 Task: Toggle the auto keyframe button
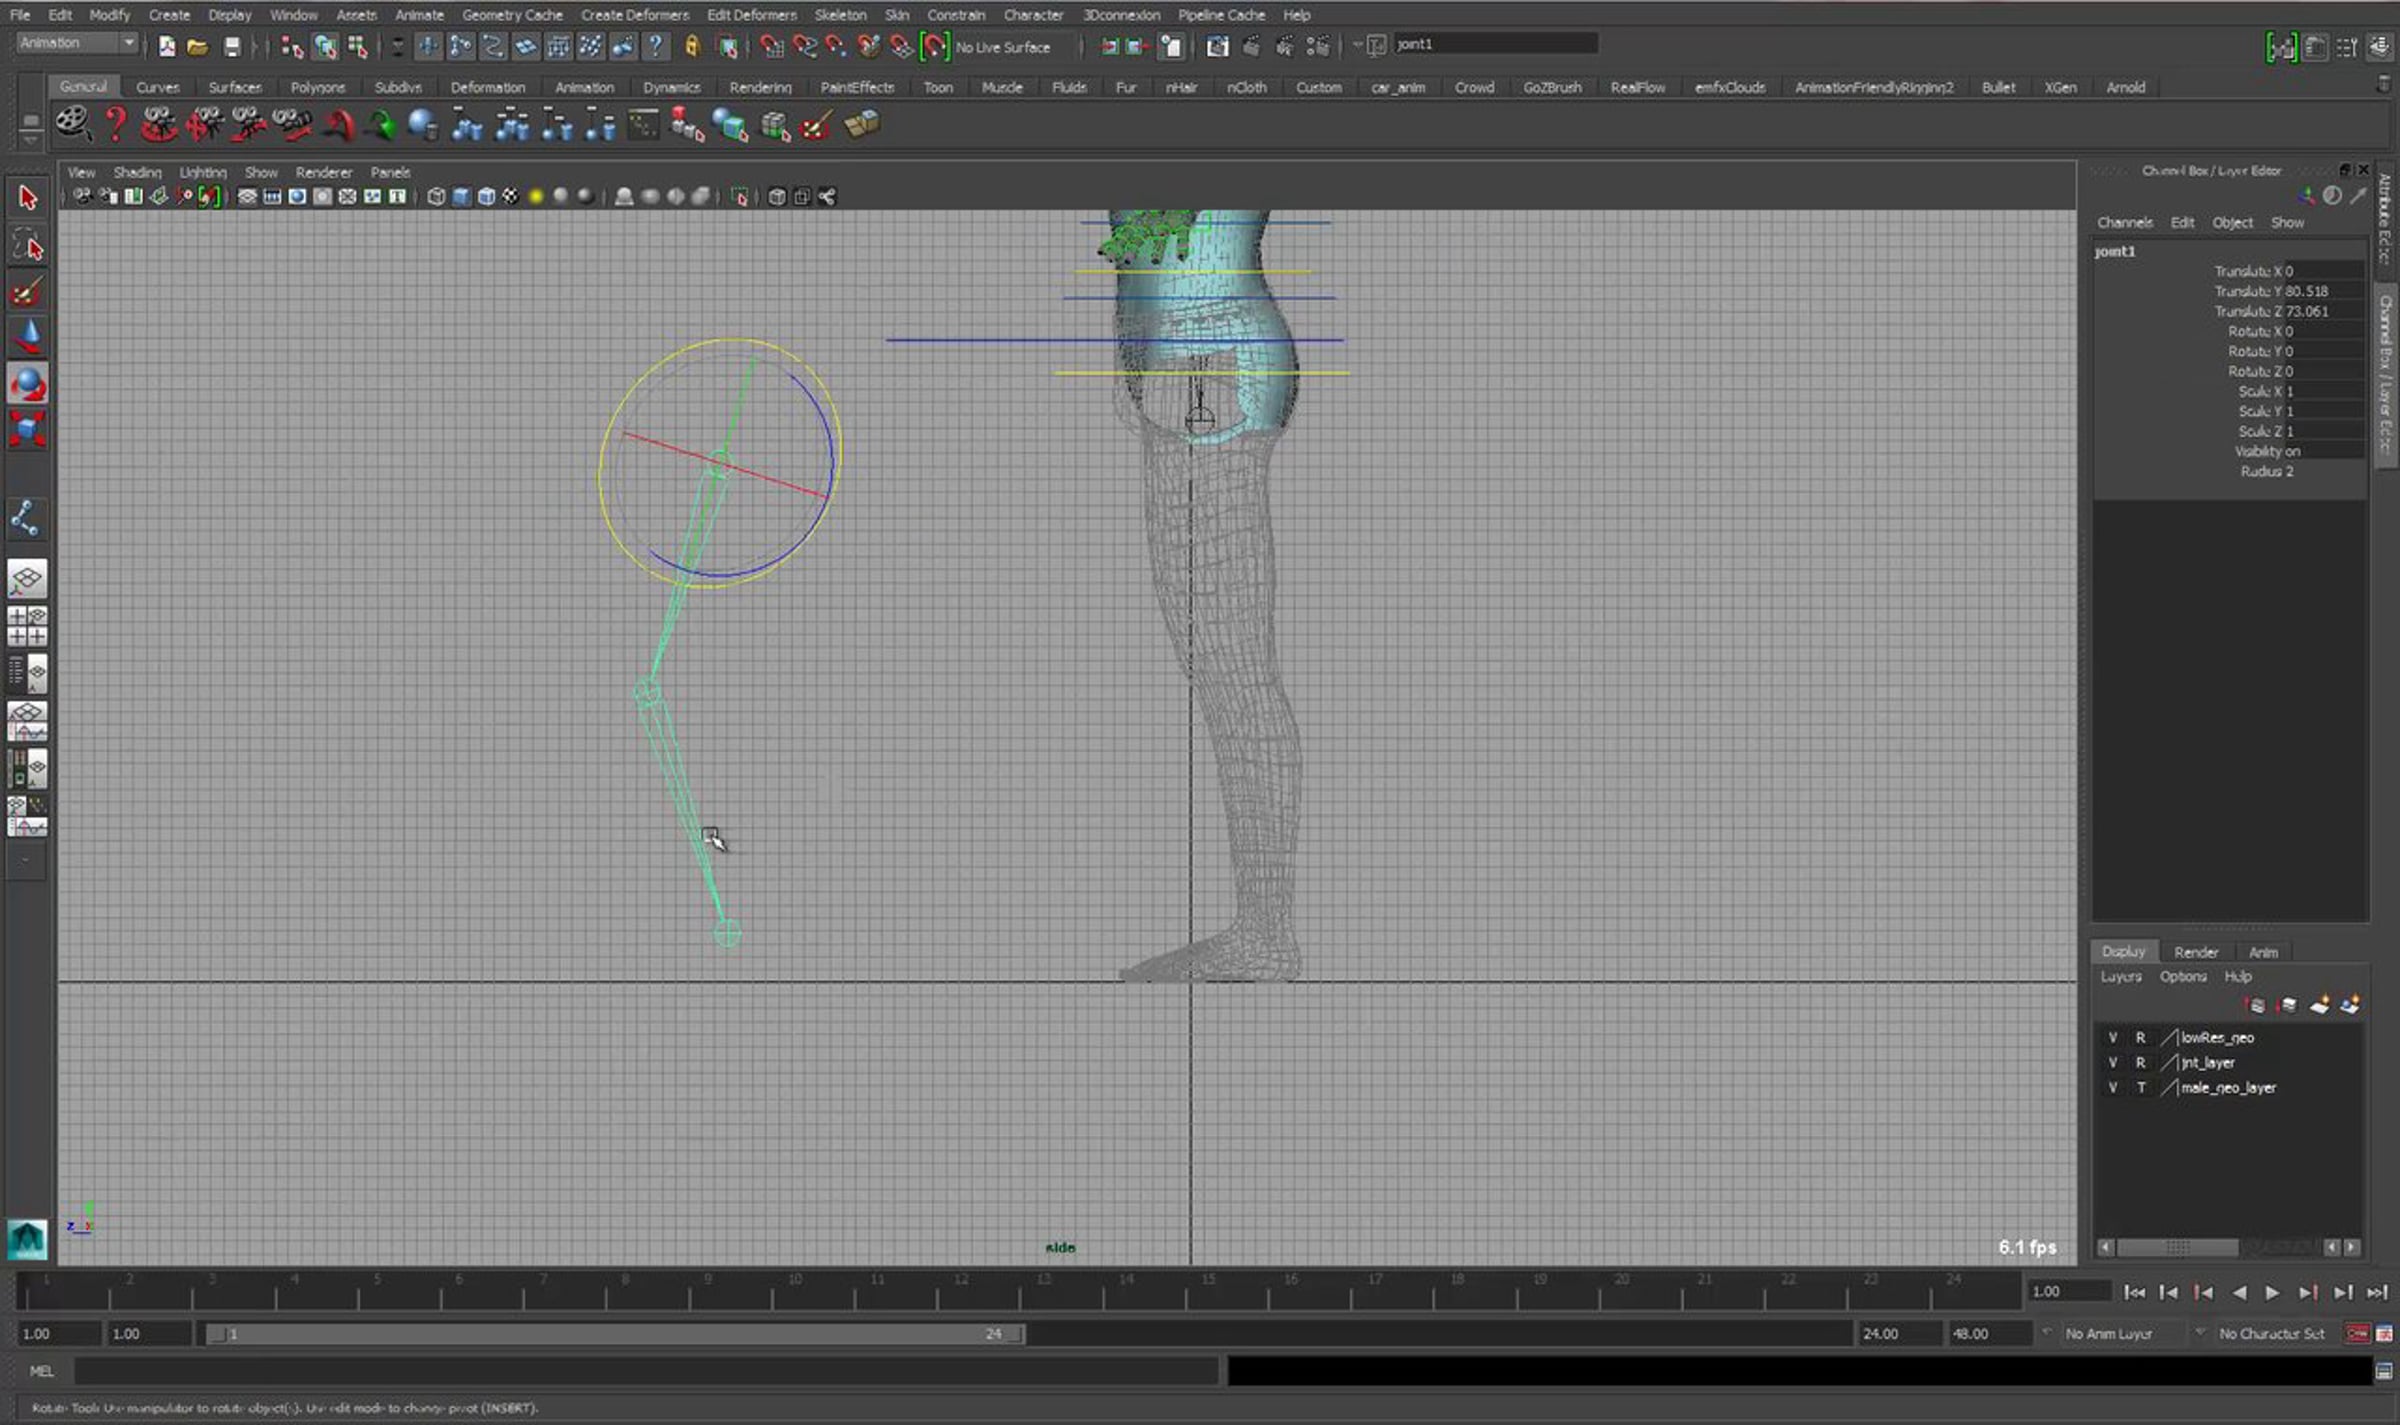click(2356, 1334)
